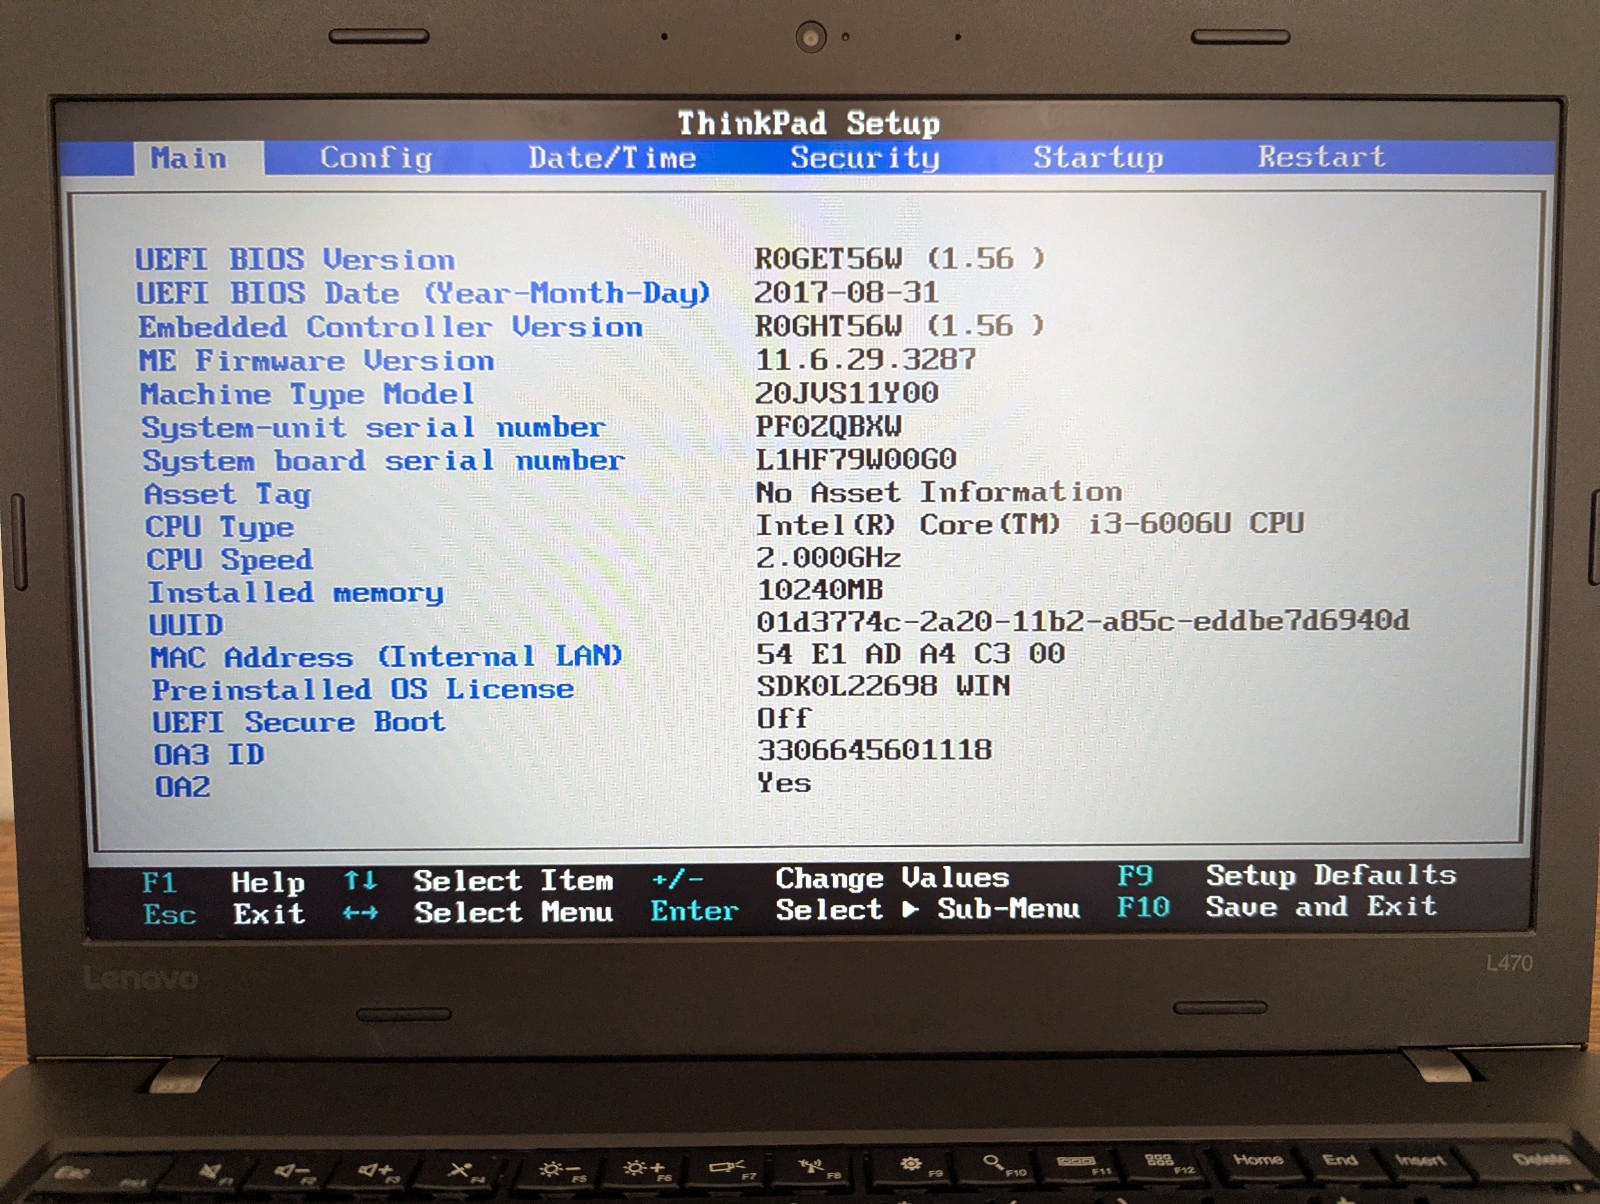The image size is (1600, 1204).
Task: Select System-unit serial number label
Action: coord(373,427)
